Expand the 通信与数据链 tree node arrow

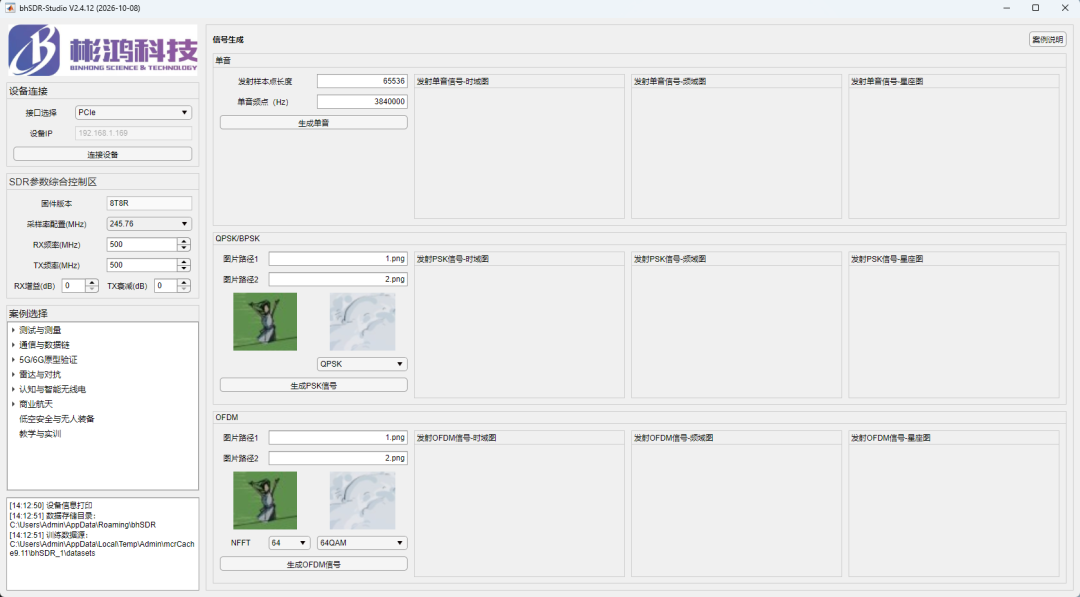coord(13,345)
